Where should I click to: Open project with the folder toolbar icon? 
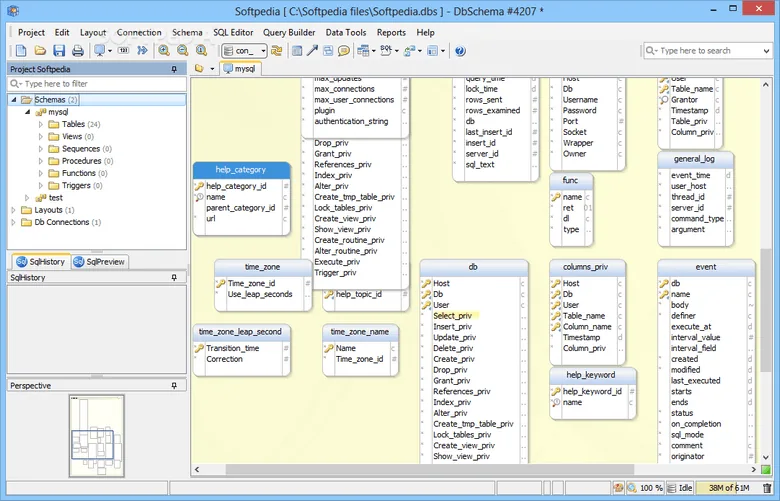(x=40, y=51)
